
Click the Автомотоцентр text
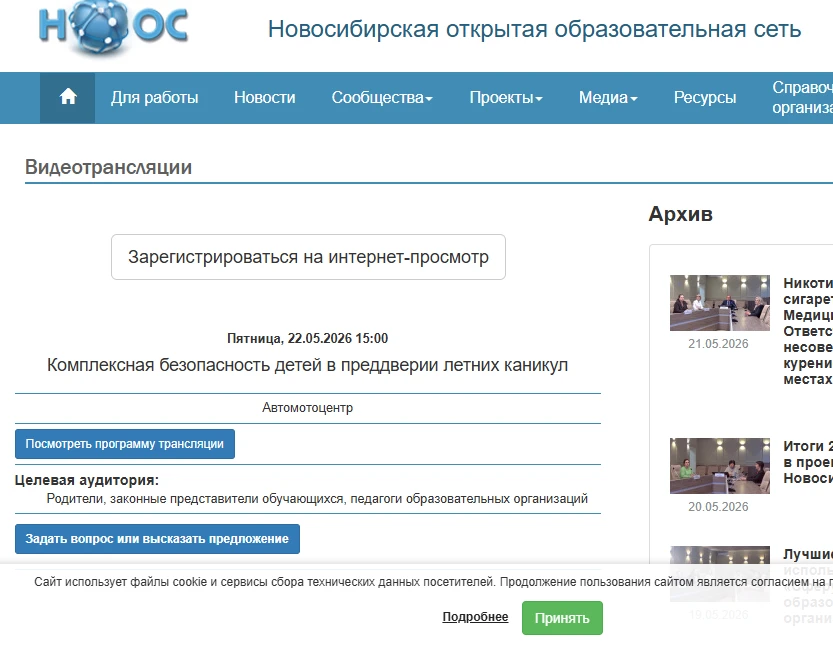point(308,408)
